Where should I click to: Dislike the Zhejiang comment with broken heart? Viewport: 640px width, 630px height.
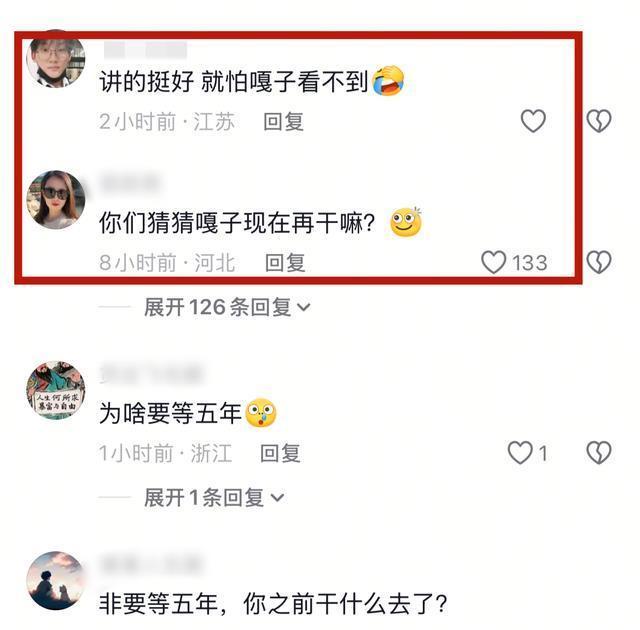click(599, 453)
